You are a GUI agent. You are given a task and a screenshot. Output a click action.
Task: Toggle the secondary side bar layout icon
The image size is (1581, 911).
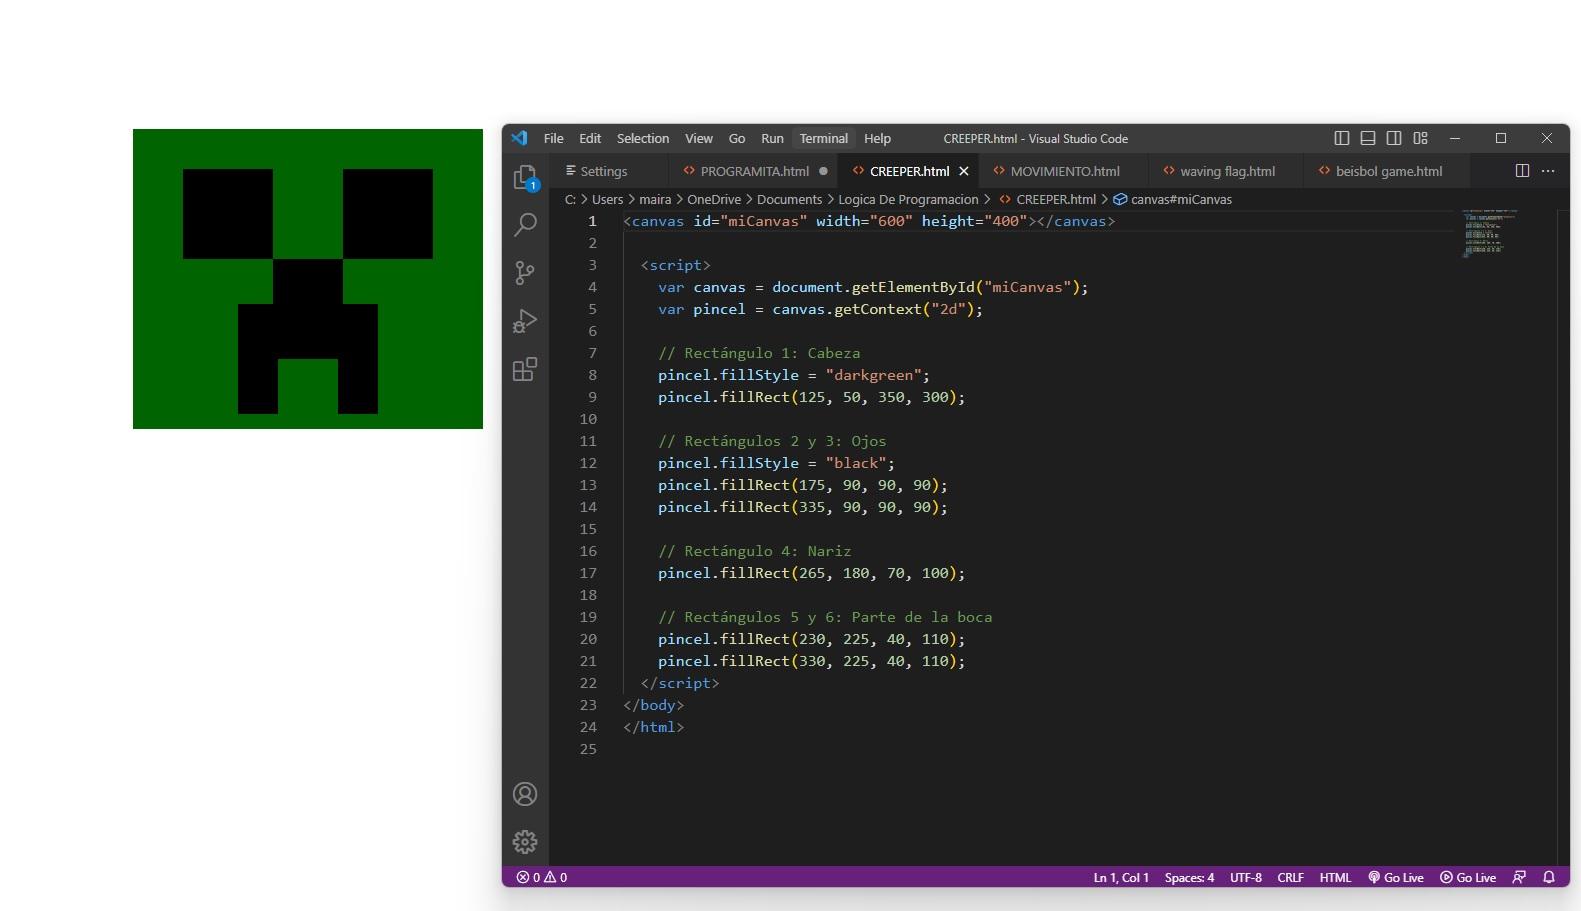(x=1394, y=138)
